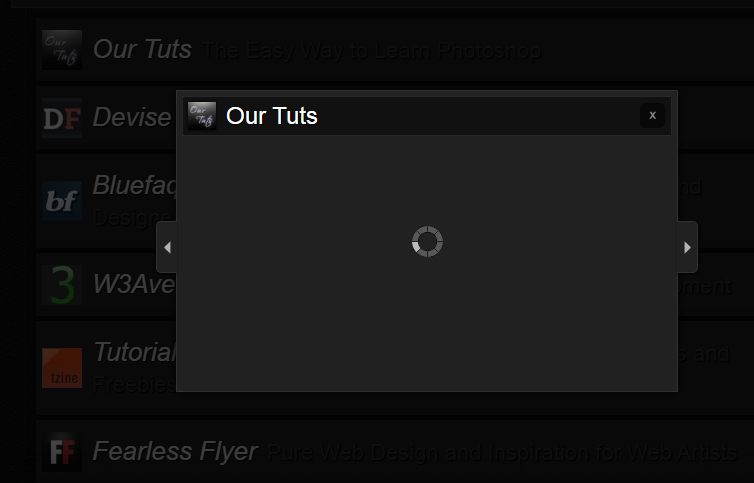
Task: Open the Fearless Flyer link
Action: pyautogui.click(x=175, y=451)
